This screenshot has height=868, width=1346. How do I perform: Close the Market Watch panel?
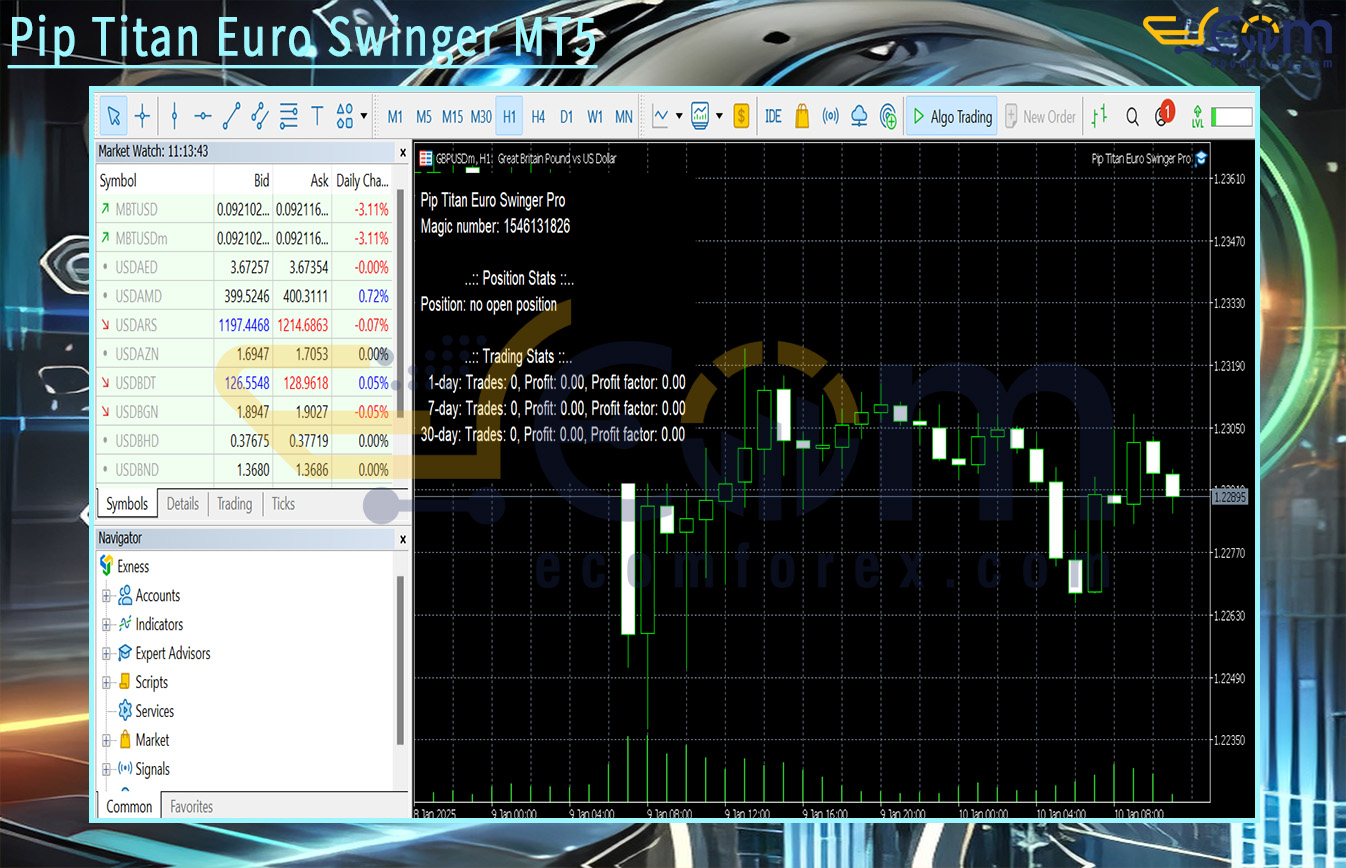point(403,152)
